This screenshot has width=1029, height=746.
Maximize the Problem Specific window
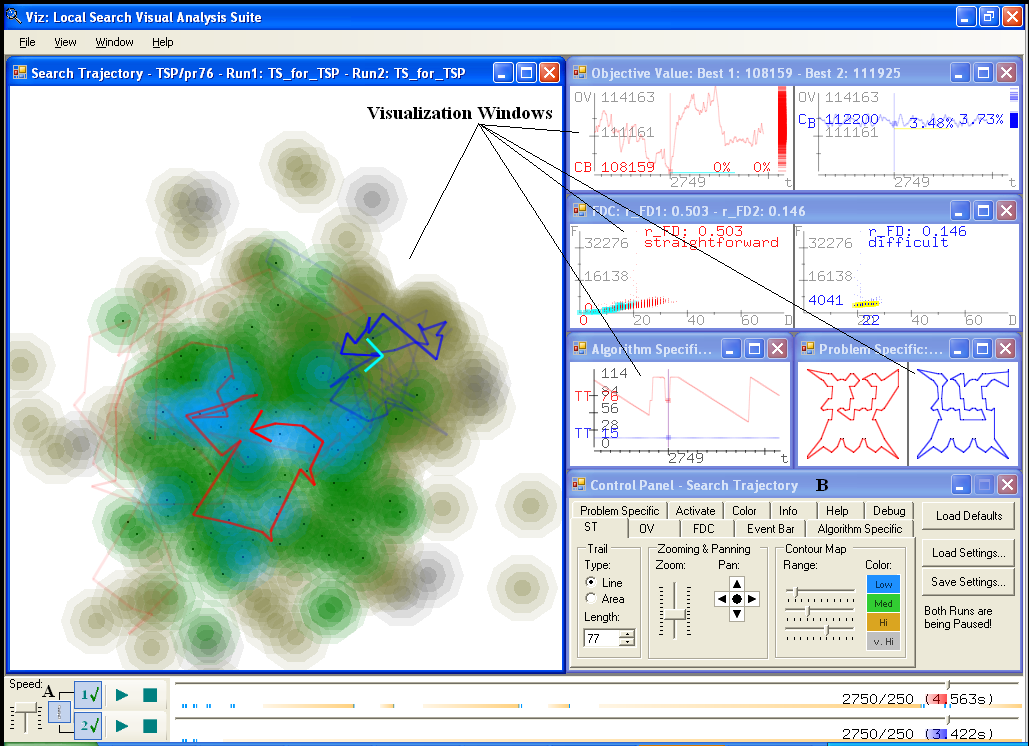982,348
